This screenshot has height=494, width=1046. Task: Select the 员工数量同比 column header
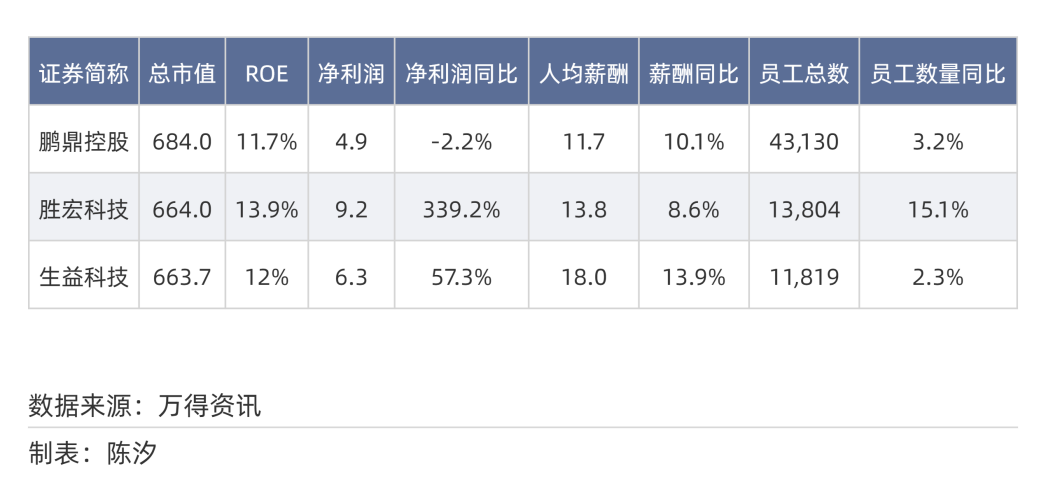[937, 73]
